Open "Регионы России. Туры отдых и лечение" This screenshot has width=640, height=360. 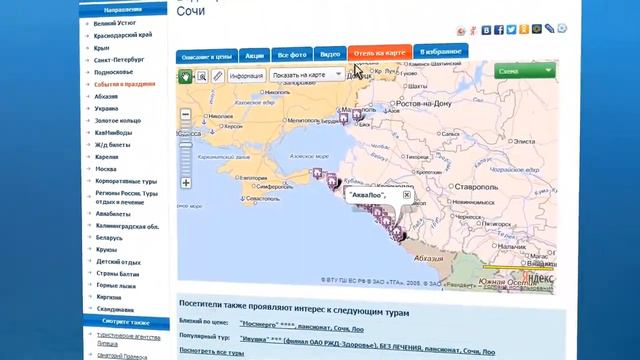[x=127, y=198]
